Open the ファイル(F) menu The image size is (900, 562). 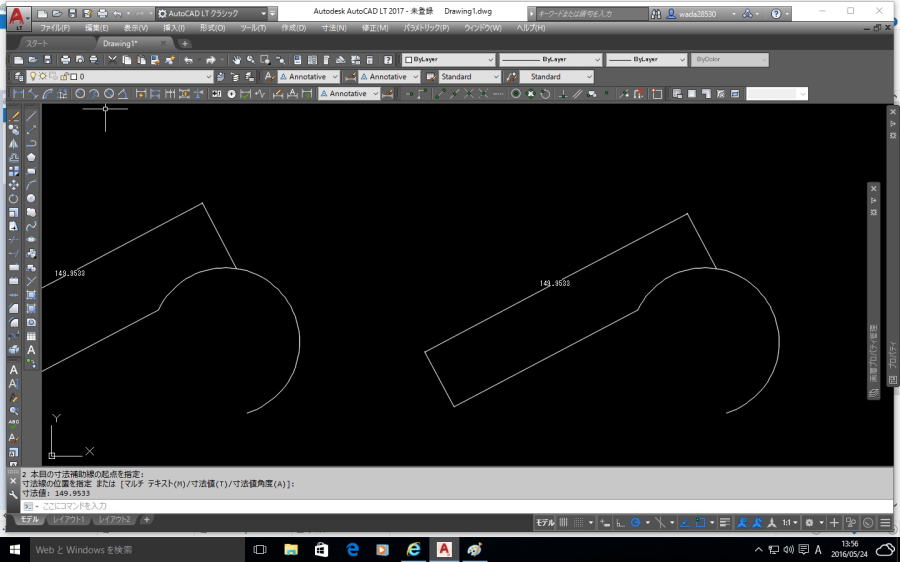pyautogui.click(x=55, y=28)
